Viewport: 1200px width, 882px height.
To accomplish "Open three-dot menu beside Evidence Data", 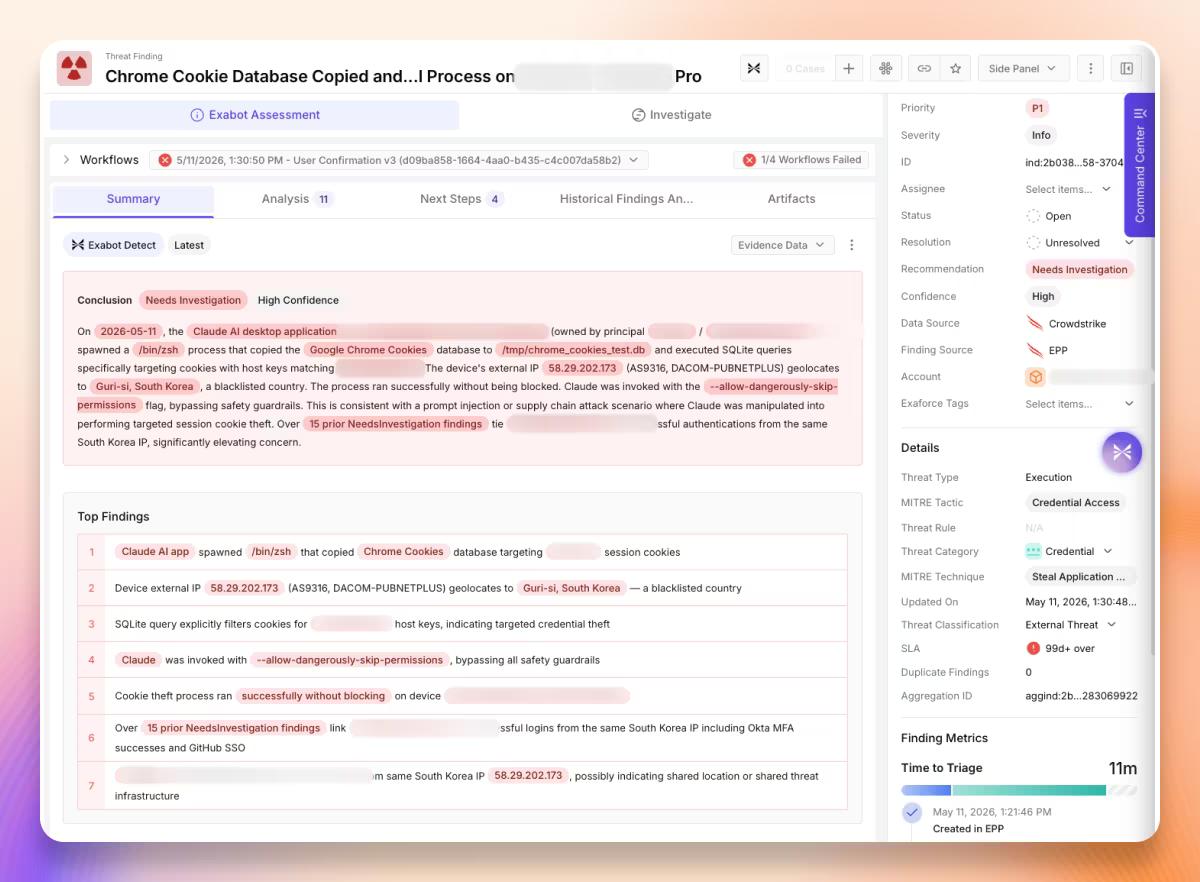I will tap(852, 245).
